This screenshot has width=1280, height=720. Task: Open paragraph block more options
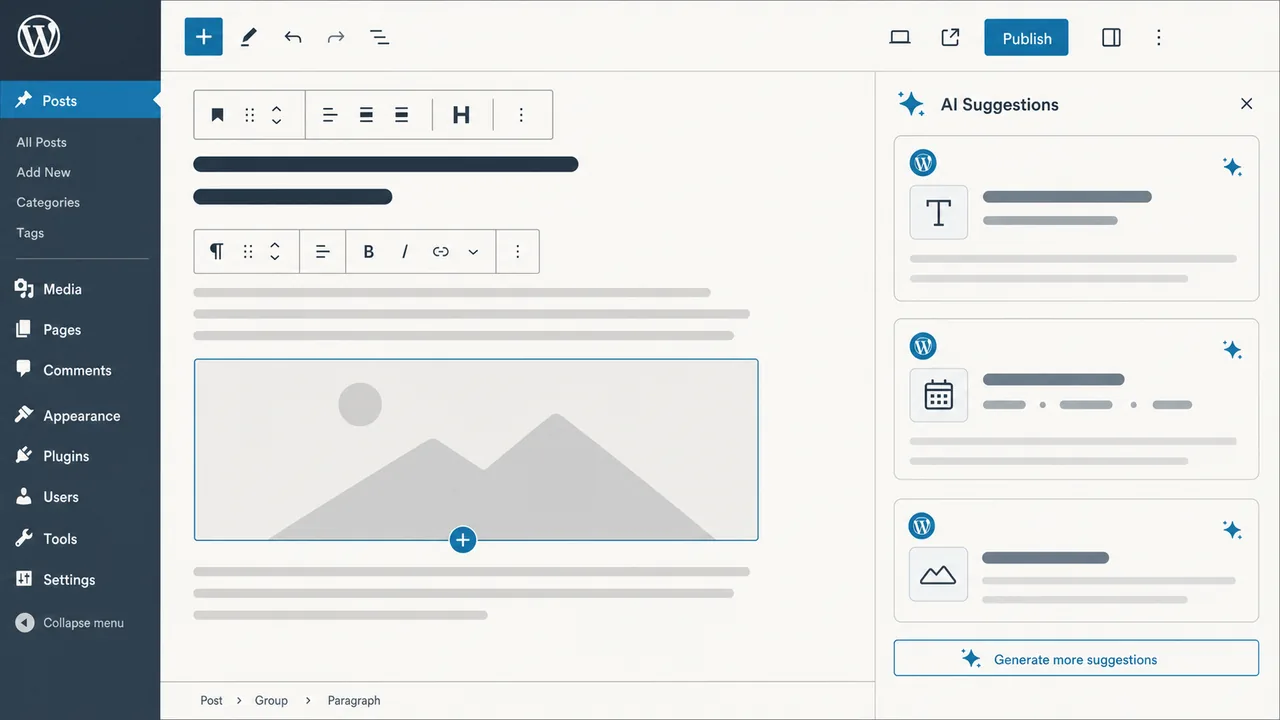tap(517, 252)
